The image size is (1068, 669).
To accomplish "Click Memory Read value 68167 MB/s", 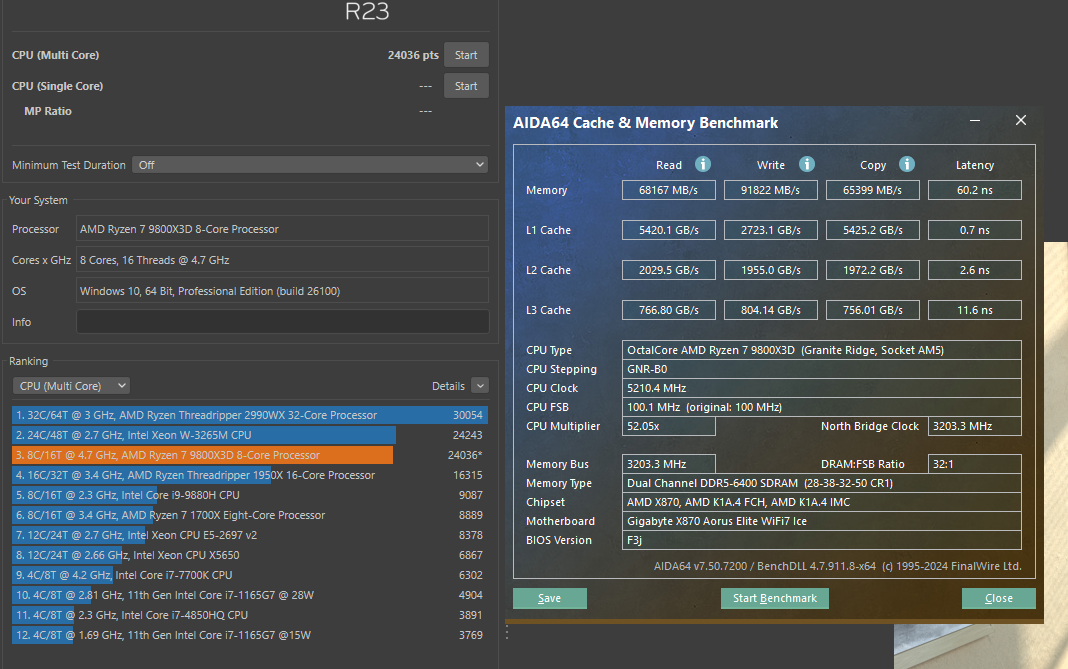I will [668, 190].
